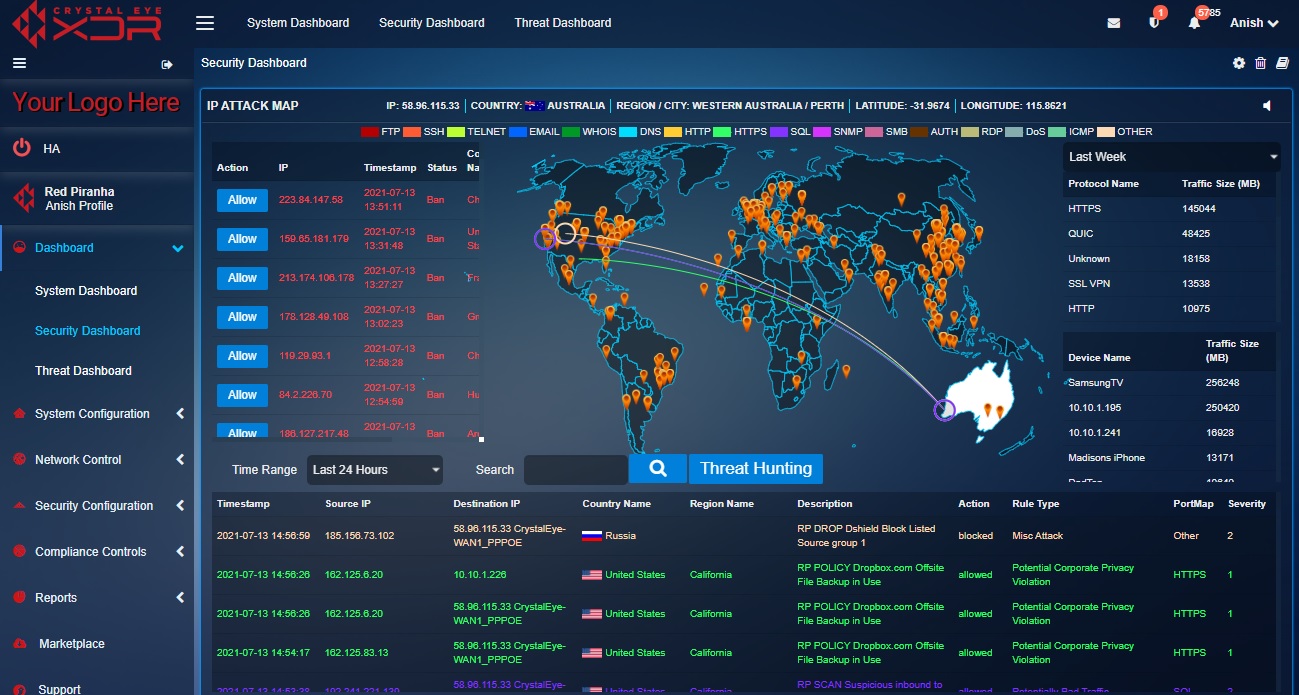Allow IP 213.174.106.178
This screenshot has width=1299, height=695.
tap(242, 277)
